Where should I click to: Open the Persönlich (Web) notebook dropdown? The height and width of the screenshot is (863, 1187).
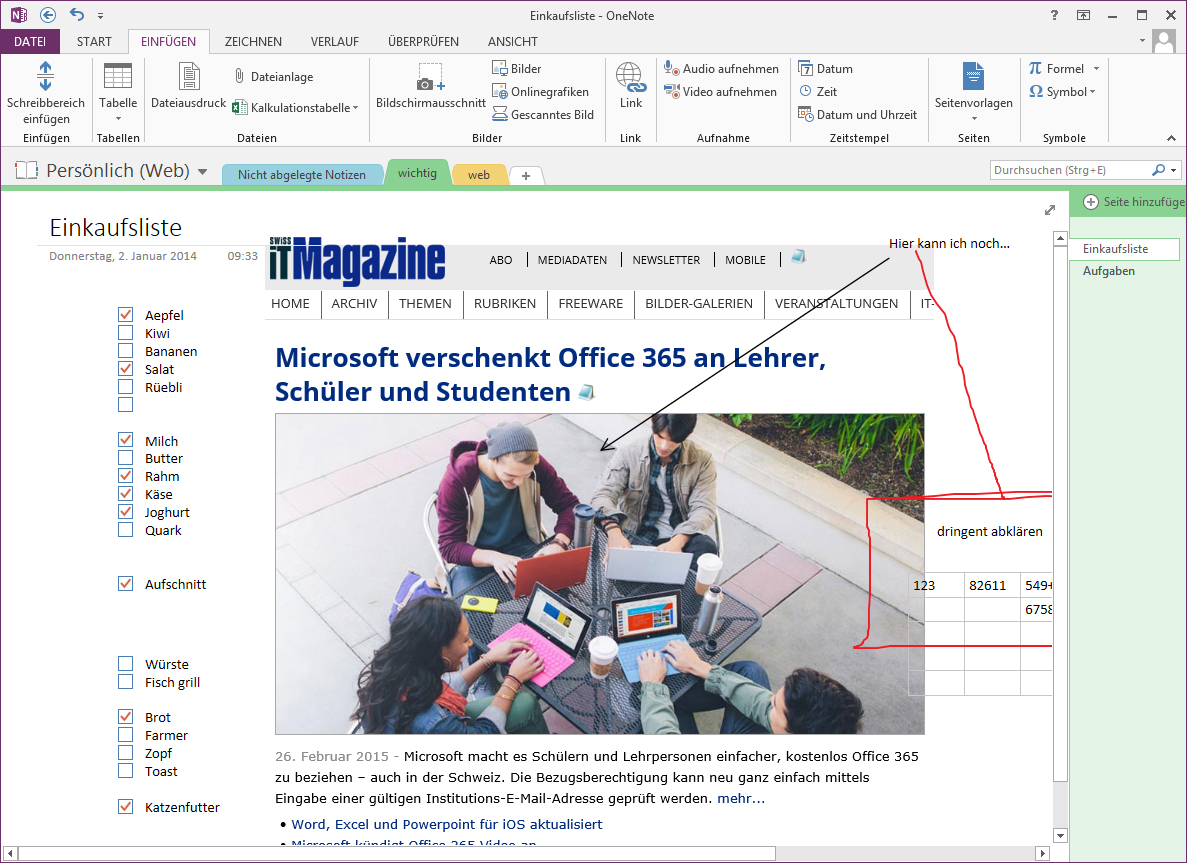coord(203,171)
